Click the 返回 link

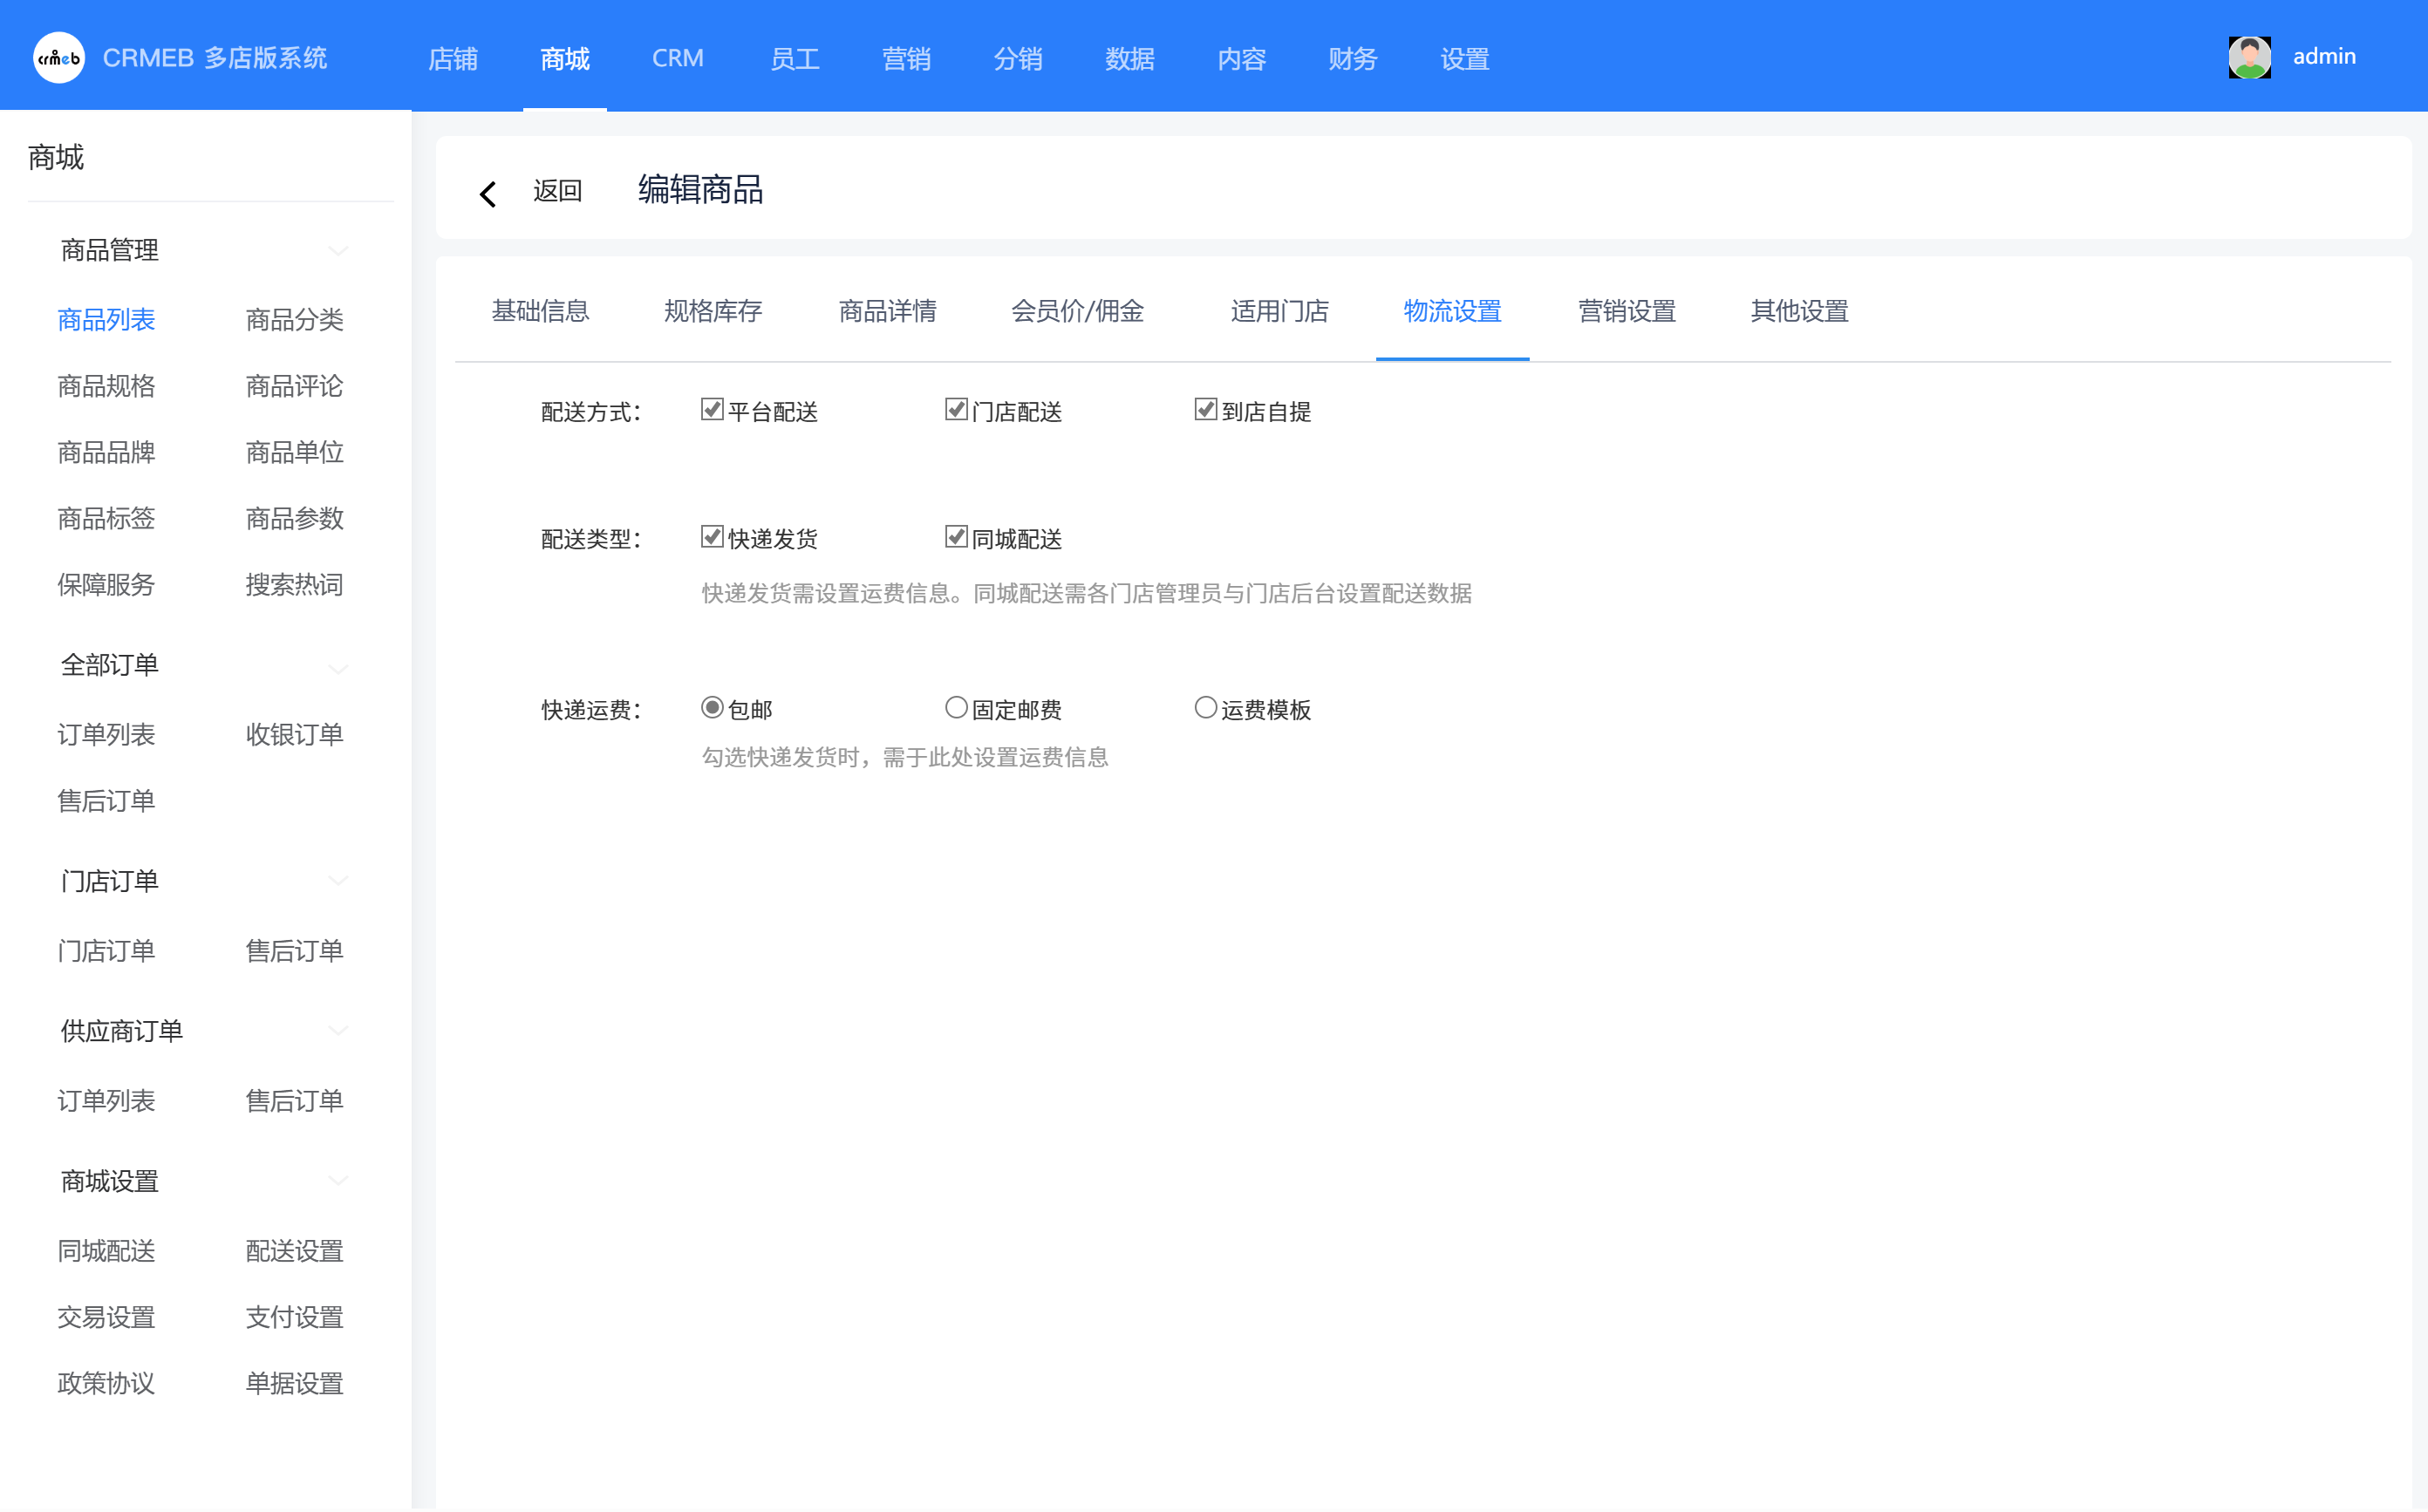pos(557,191)
